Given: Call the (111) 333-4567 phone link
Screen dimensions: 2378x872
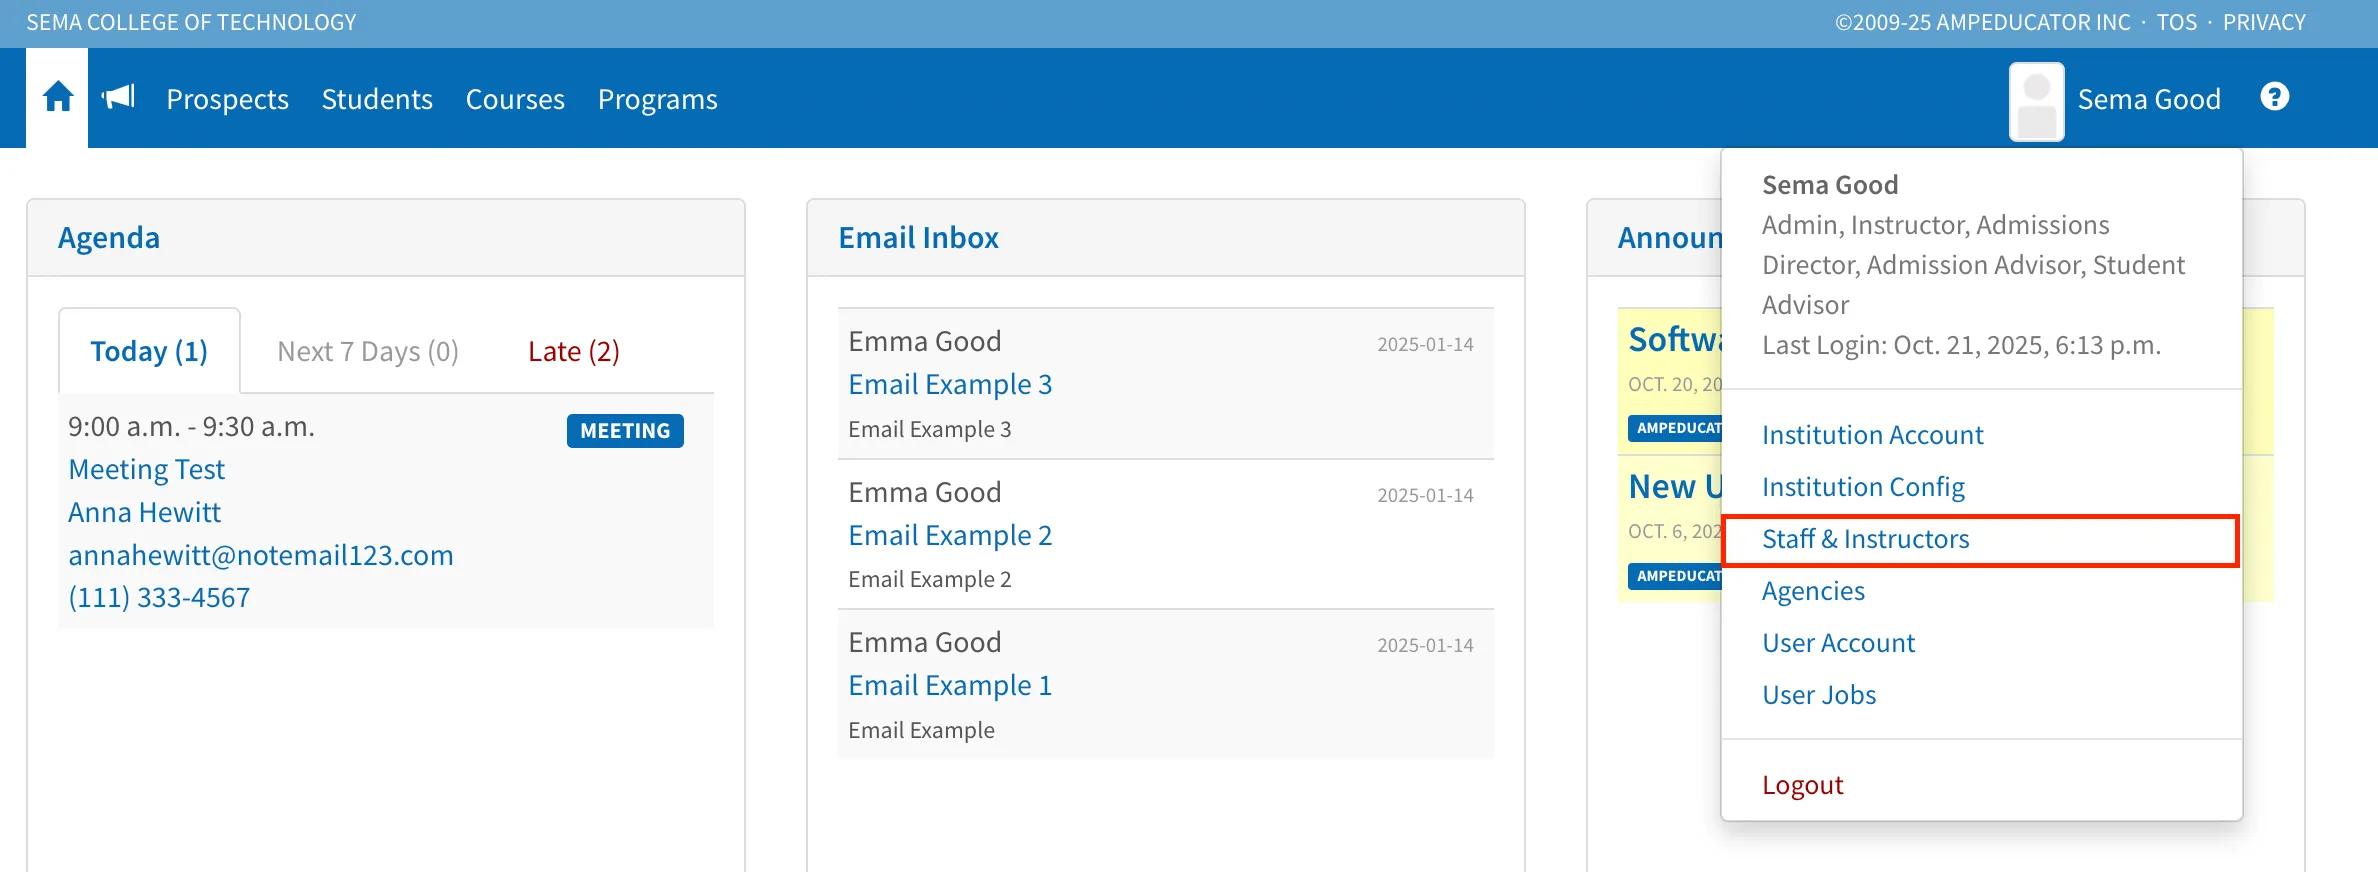Looking at the screenshot, I should pyautogui.click(x=159, y=597).
